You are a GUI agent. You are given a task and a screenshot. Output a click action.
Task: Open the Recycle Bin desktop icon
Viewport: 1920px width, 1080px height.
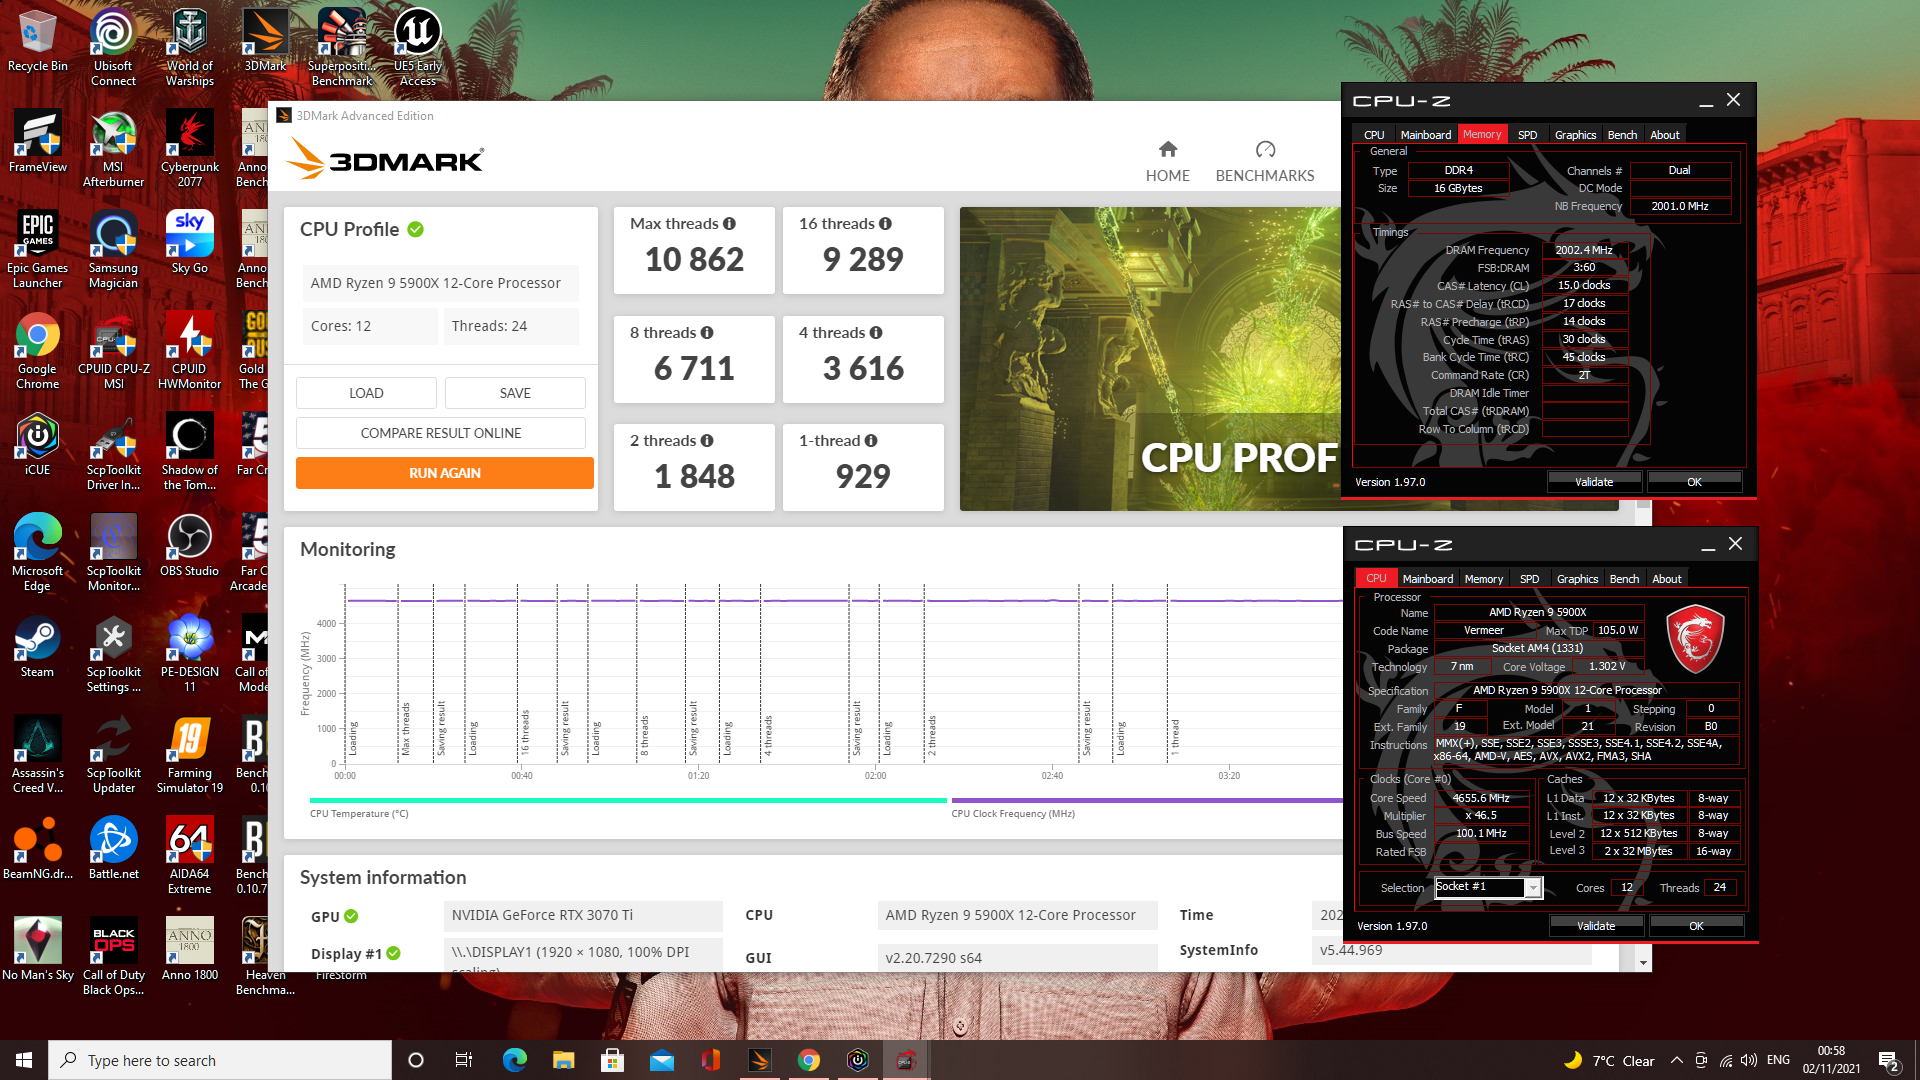click(37, 40)
